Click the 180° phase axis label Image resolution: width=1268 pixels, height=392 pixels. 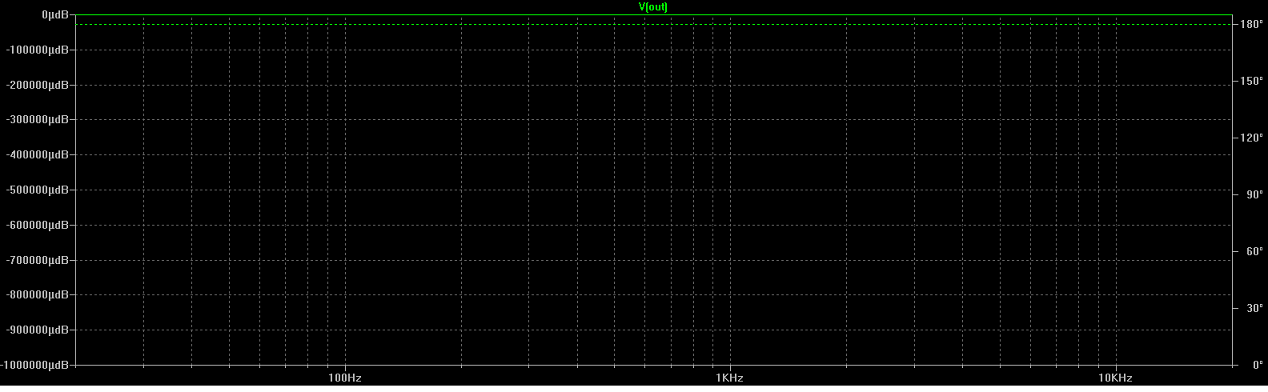click(x=1252, y=24)
